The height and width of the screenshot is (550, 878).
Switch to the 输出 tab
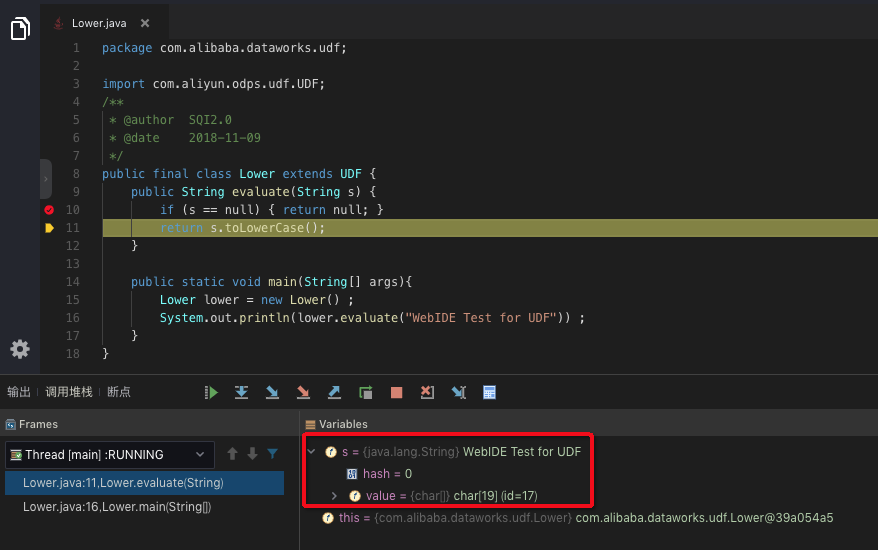pos(18,392)
